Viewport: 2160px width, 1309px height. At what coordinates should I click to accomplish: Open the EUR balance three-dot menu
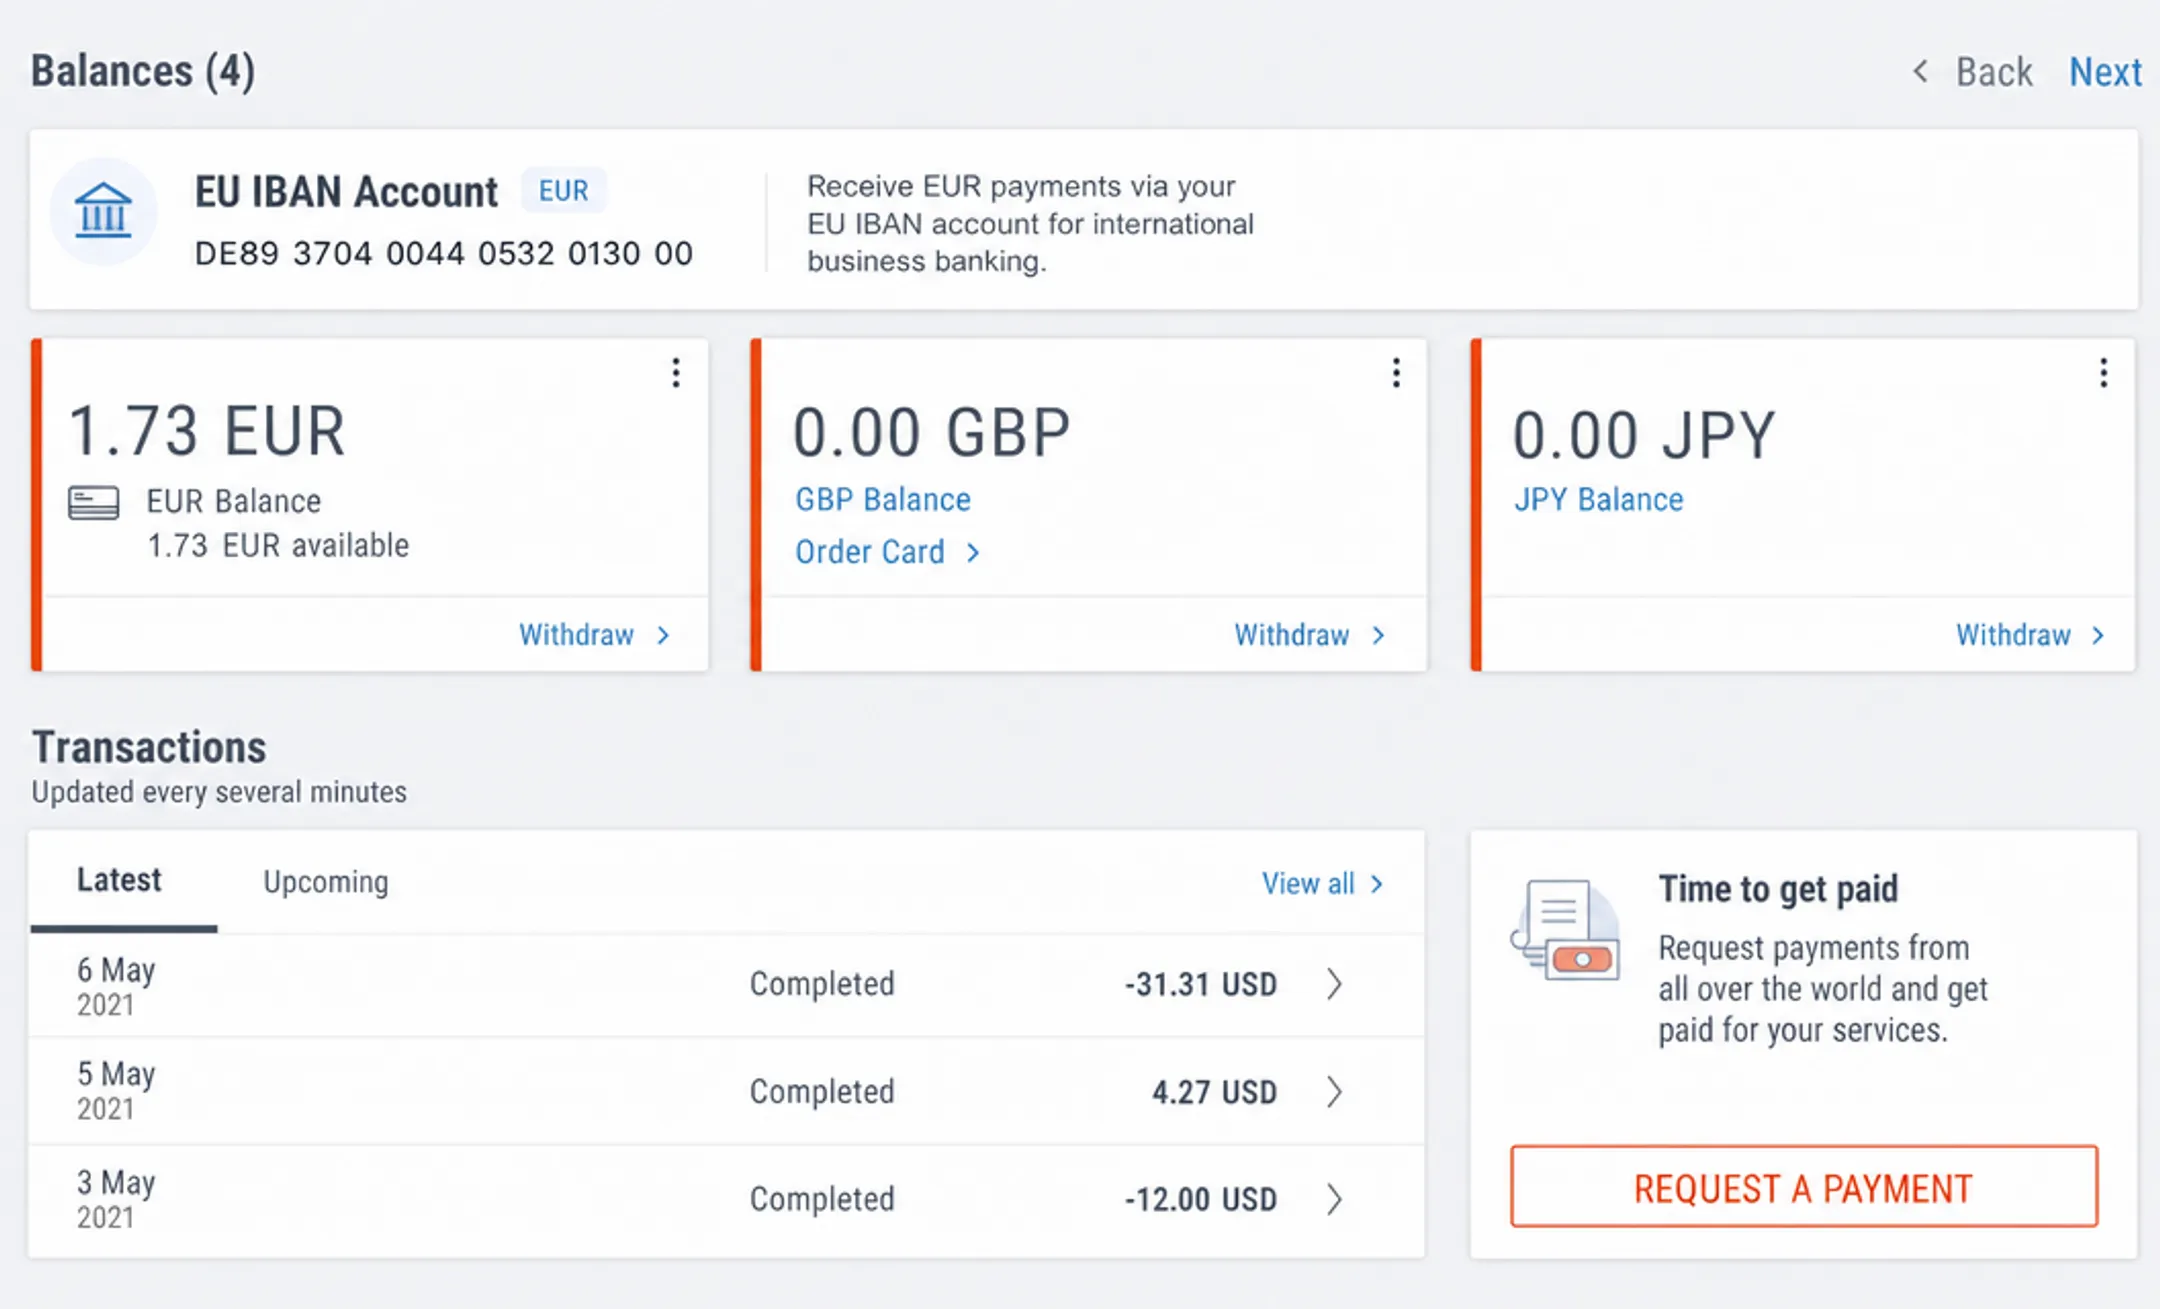(676, 373)
